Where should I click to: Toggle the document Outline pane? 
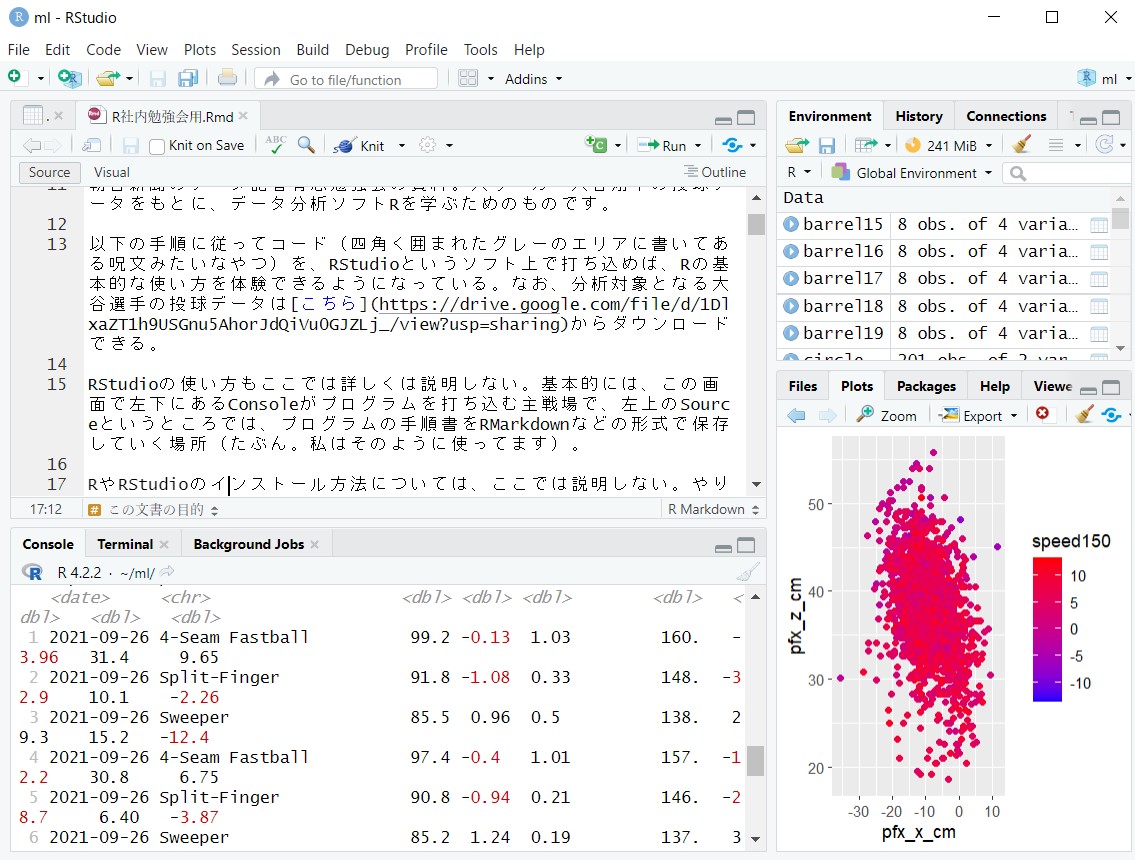point(714,172)
